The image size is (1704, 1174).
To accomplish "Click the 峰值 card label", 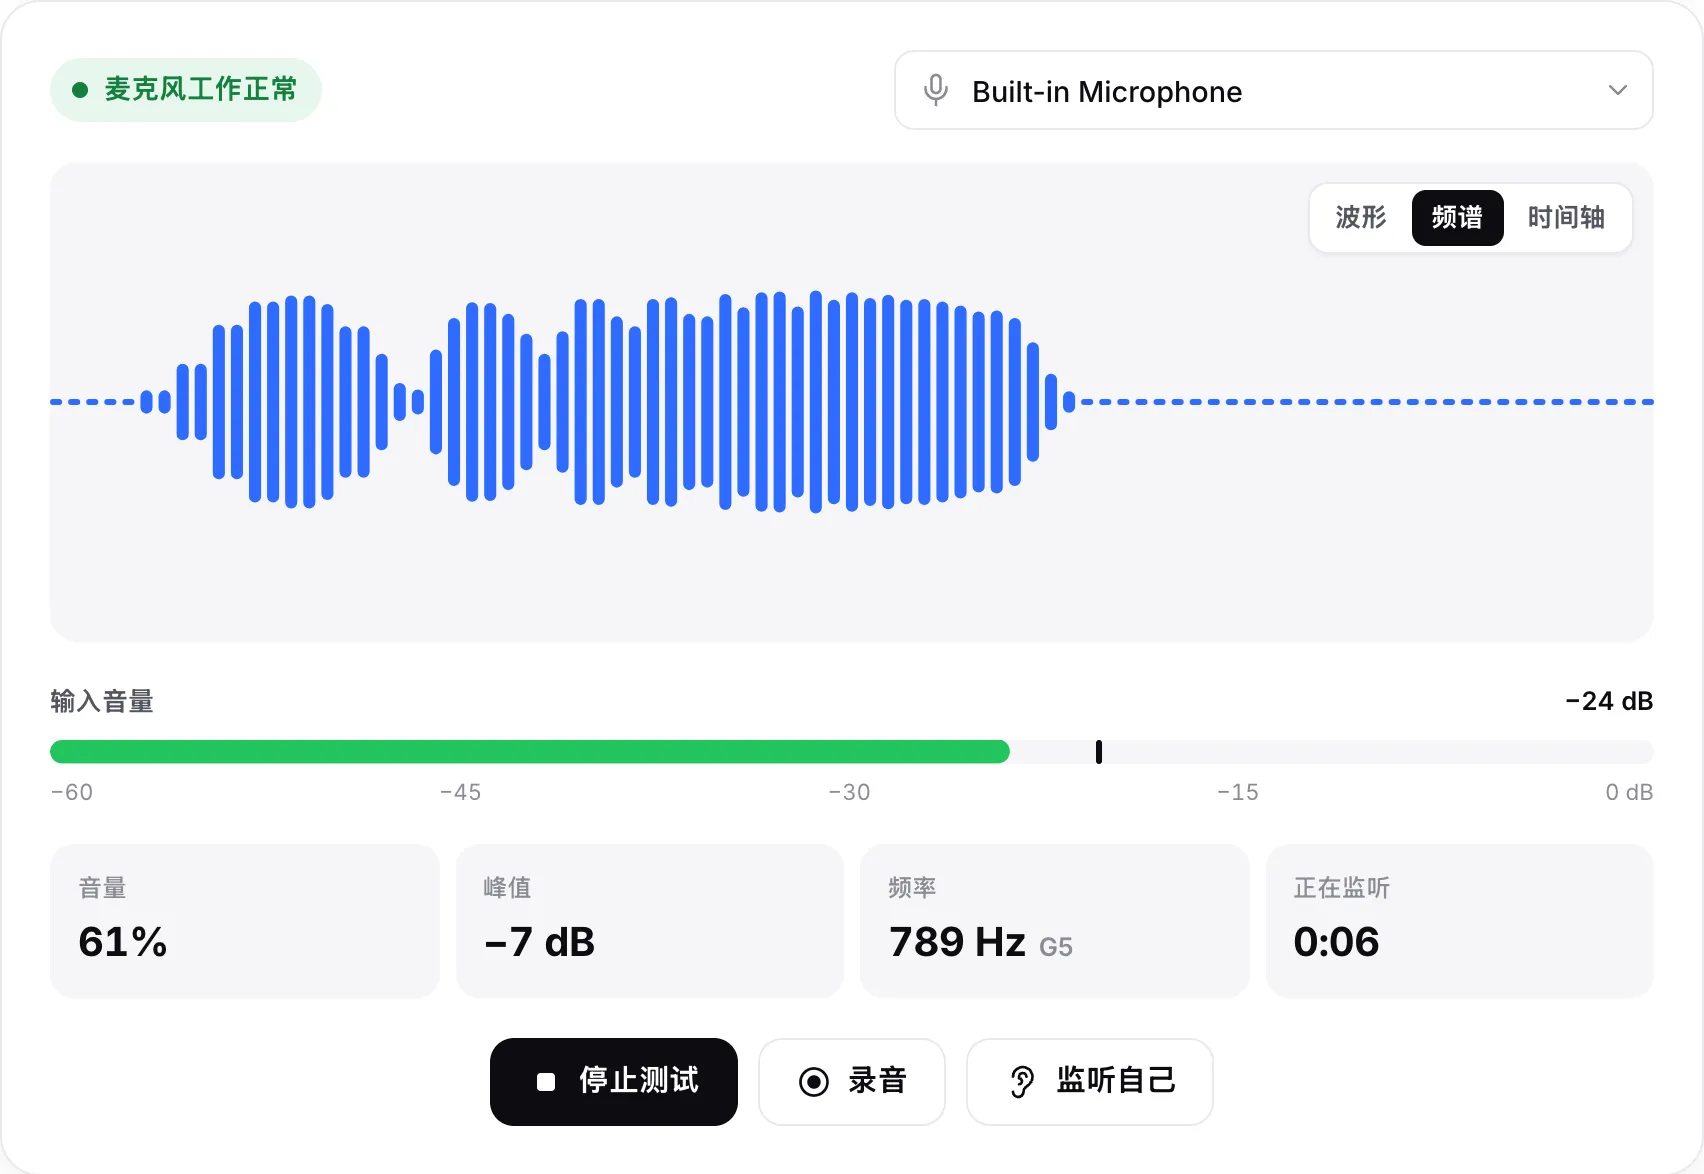I will point(508,888).
